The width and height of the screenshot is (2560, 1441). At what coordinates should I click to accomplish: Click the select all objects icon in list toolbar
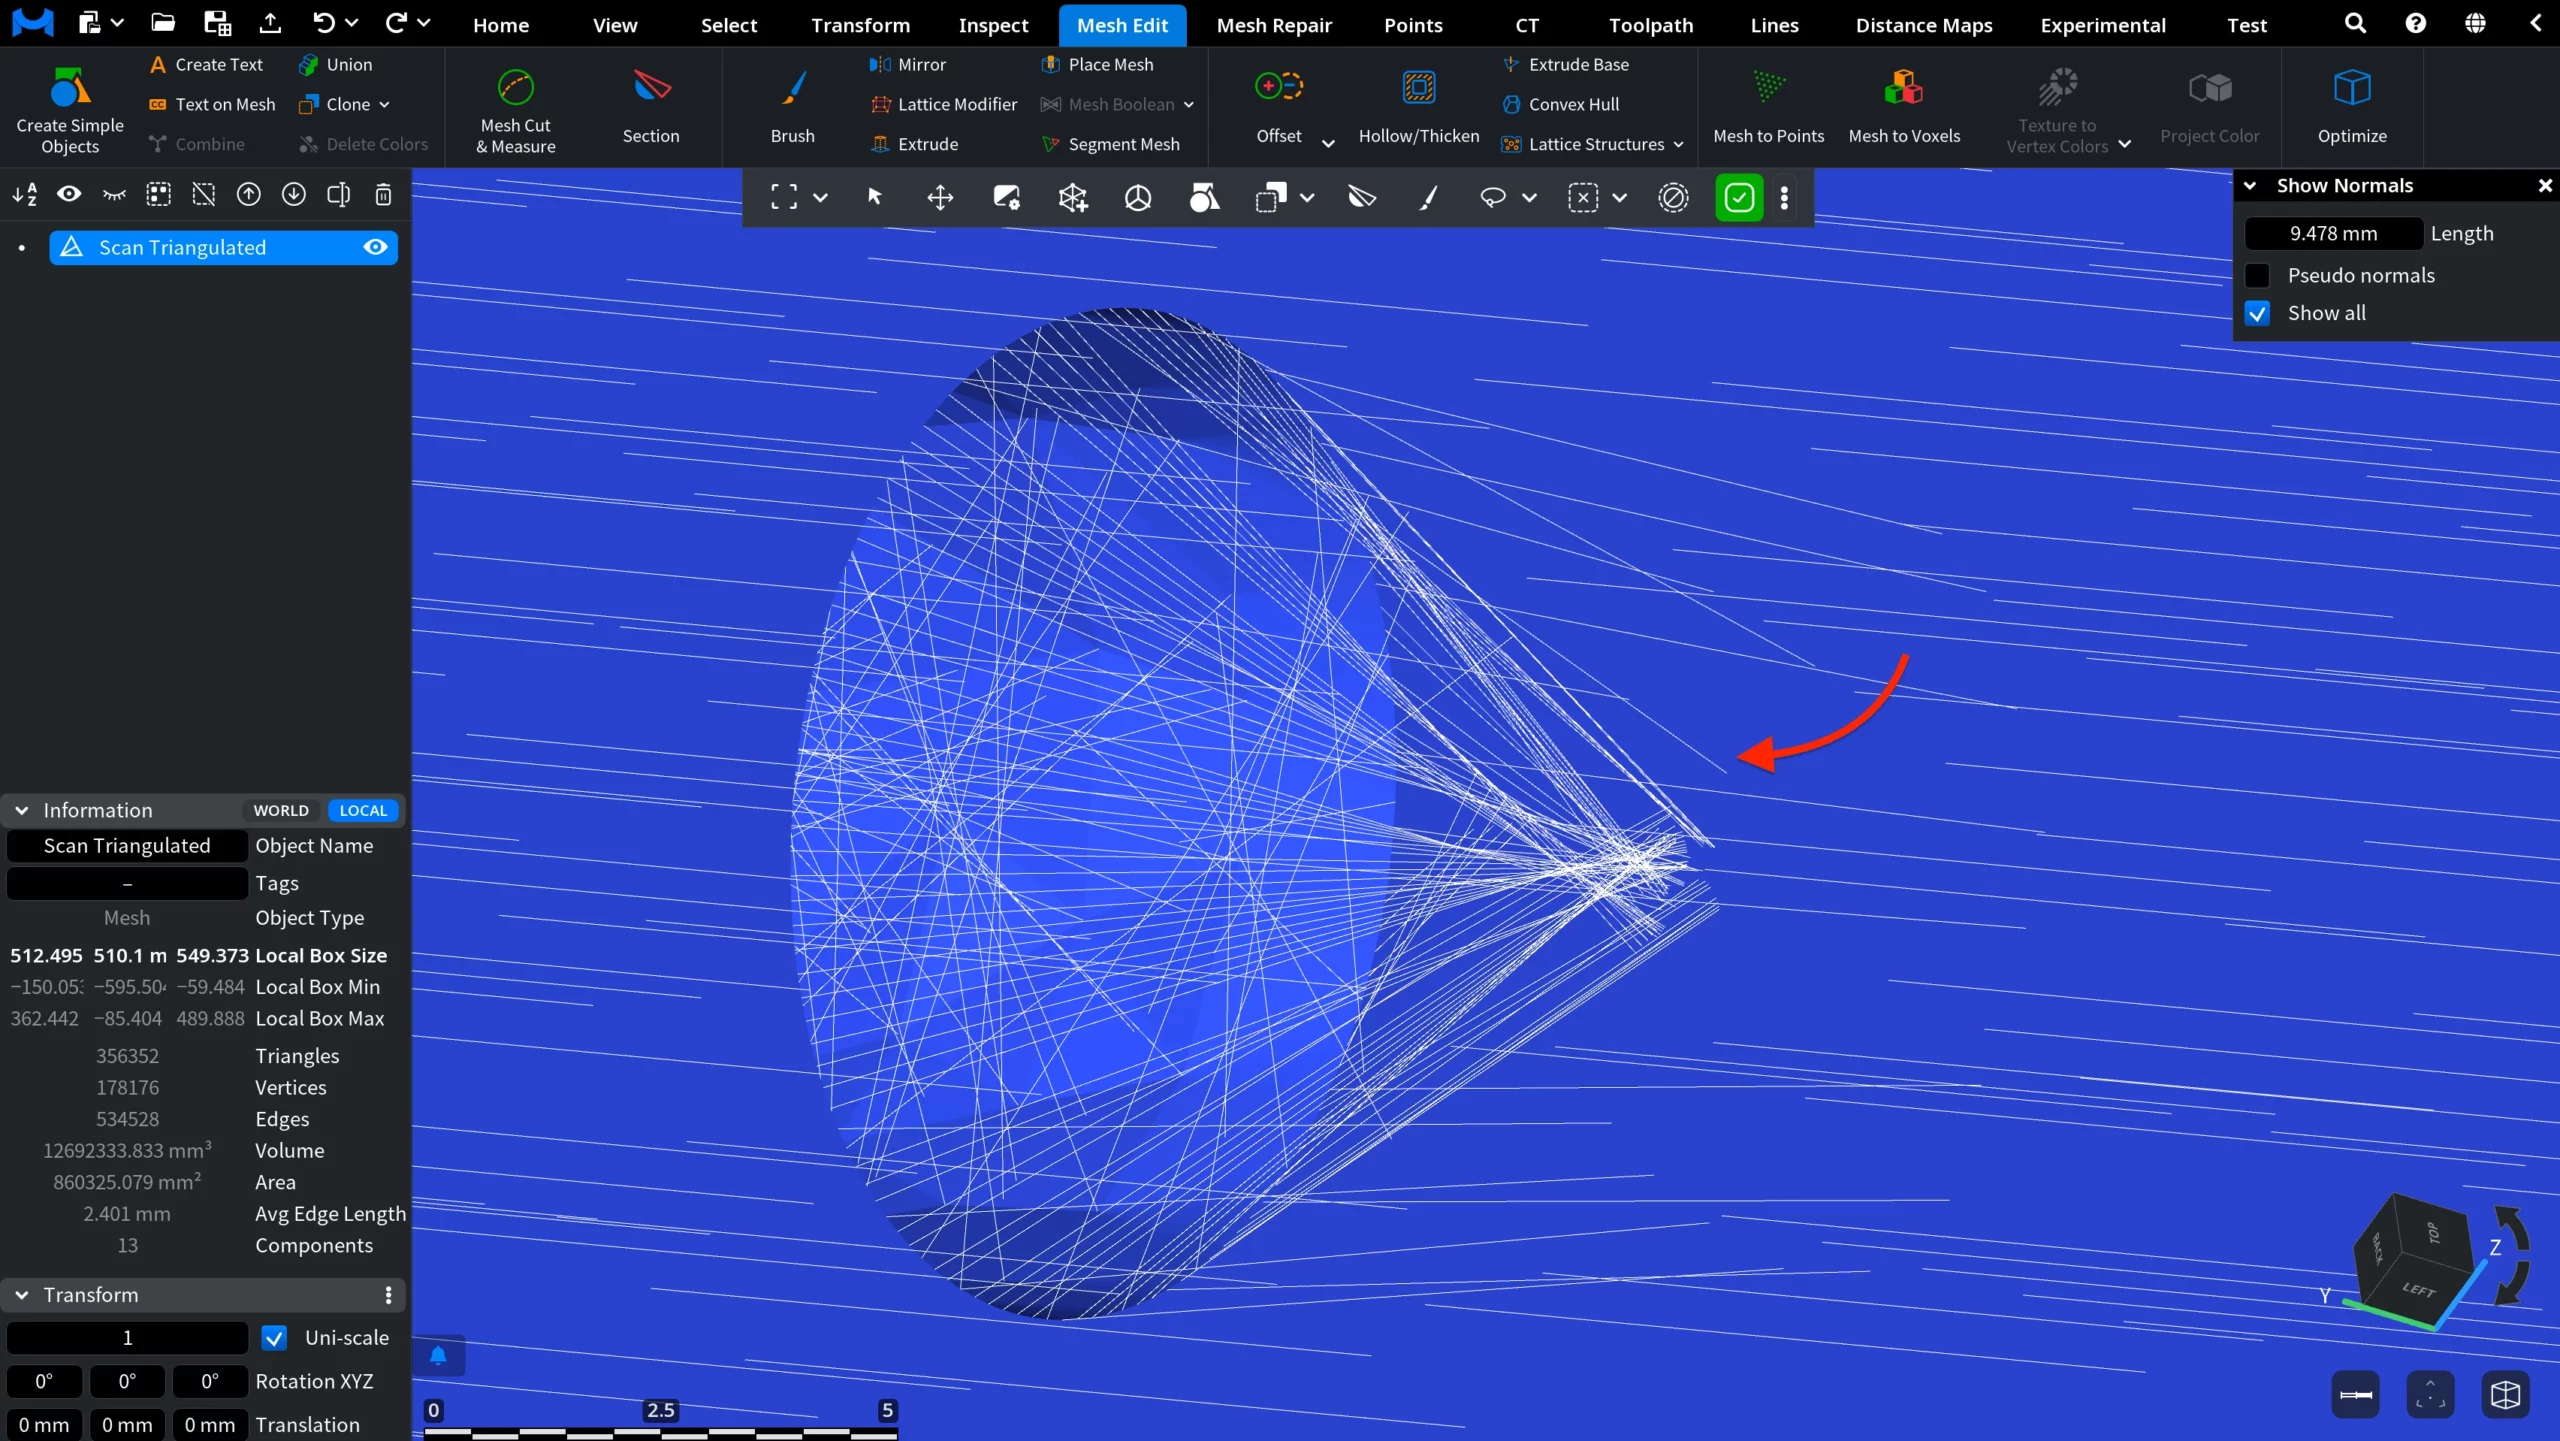click(x=158, y=194)
